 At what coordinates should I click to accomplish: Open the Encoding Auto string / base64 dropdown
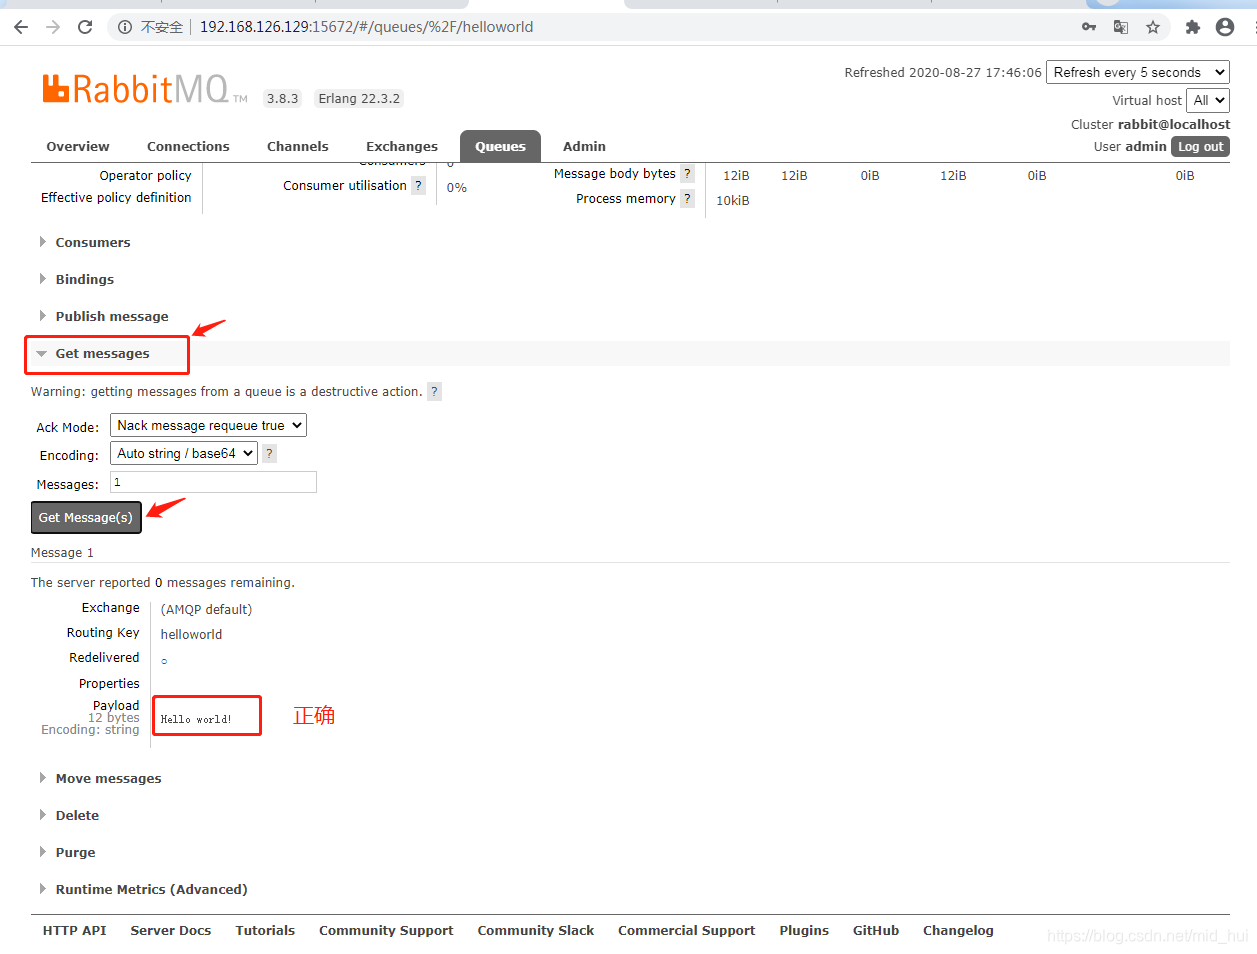(184, 453)
